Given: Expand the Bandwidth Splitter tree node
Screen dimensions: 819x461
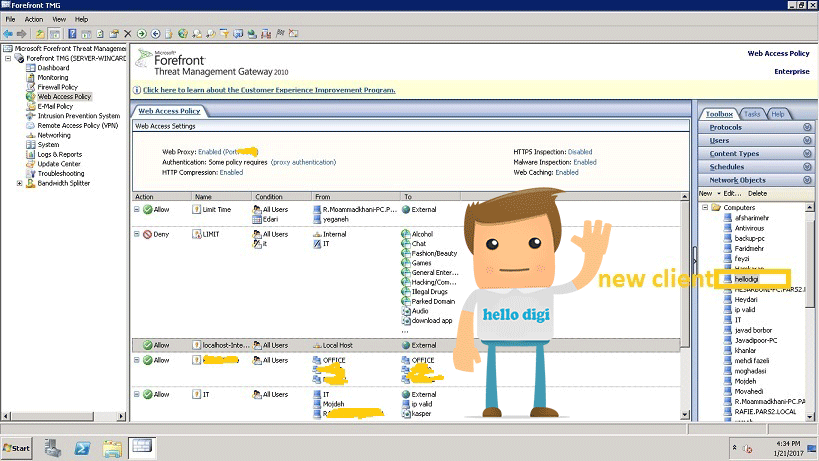Looking at the screenshot, I should coord(19,183).
